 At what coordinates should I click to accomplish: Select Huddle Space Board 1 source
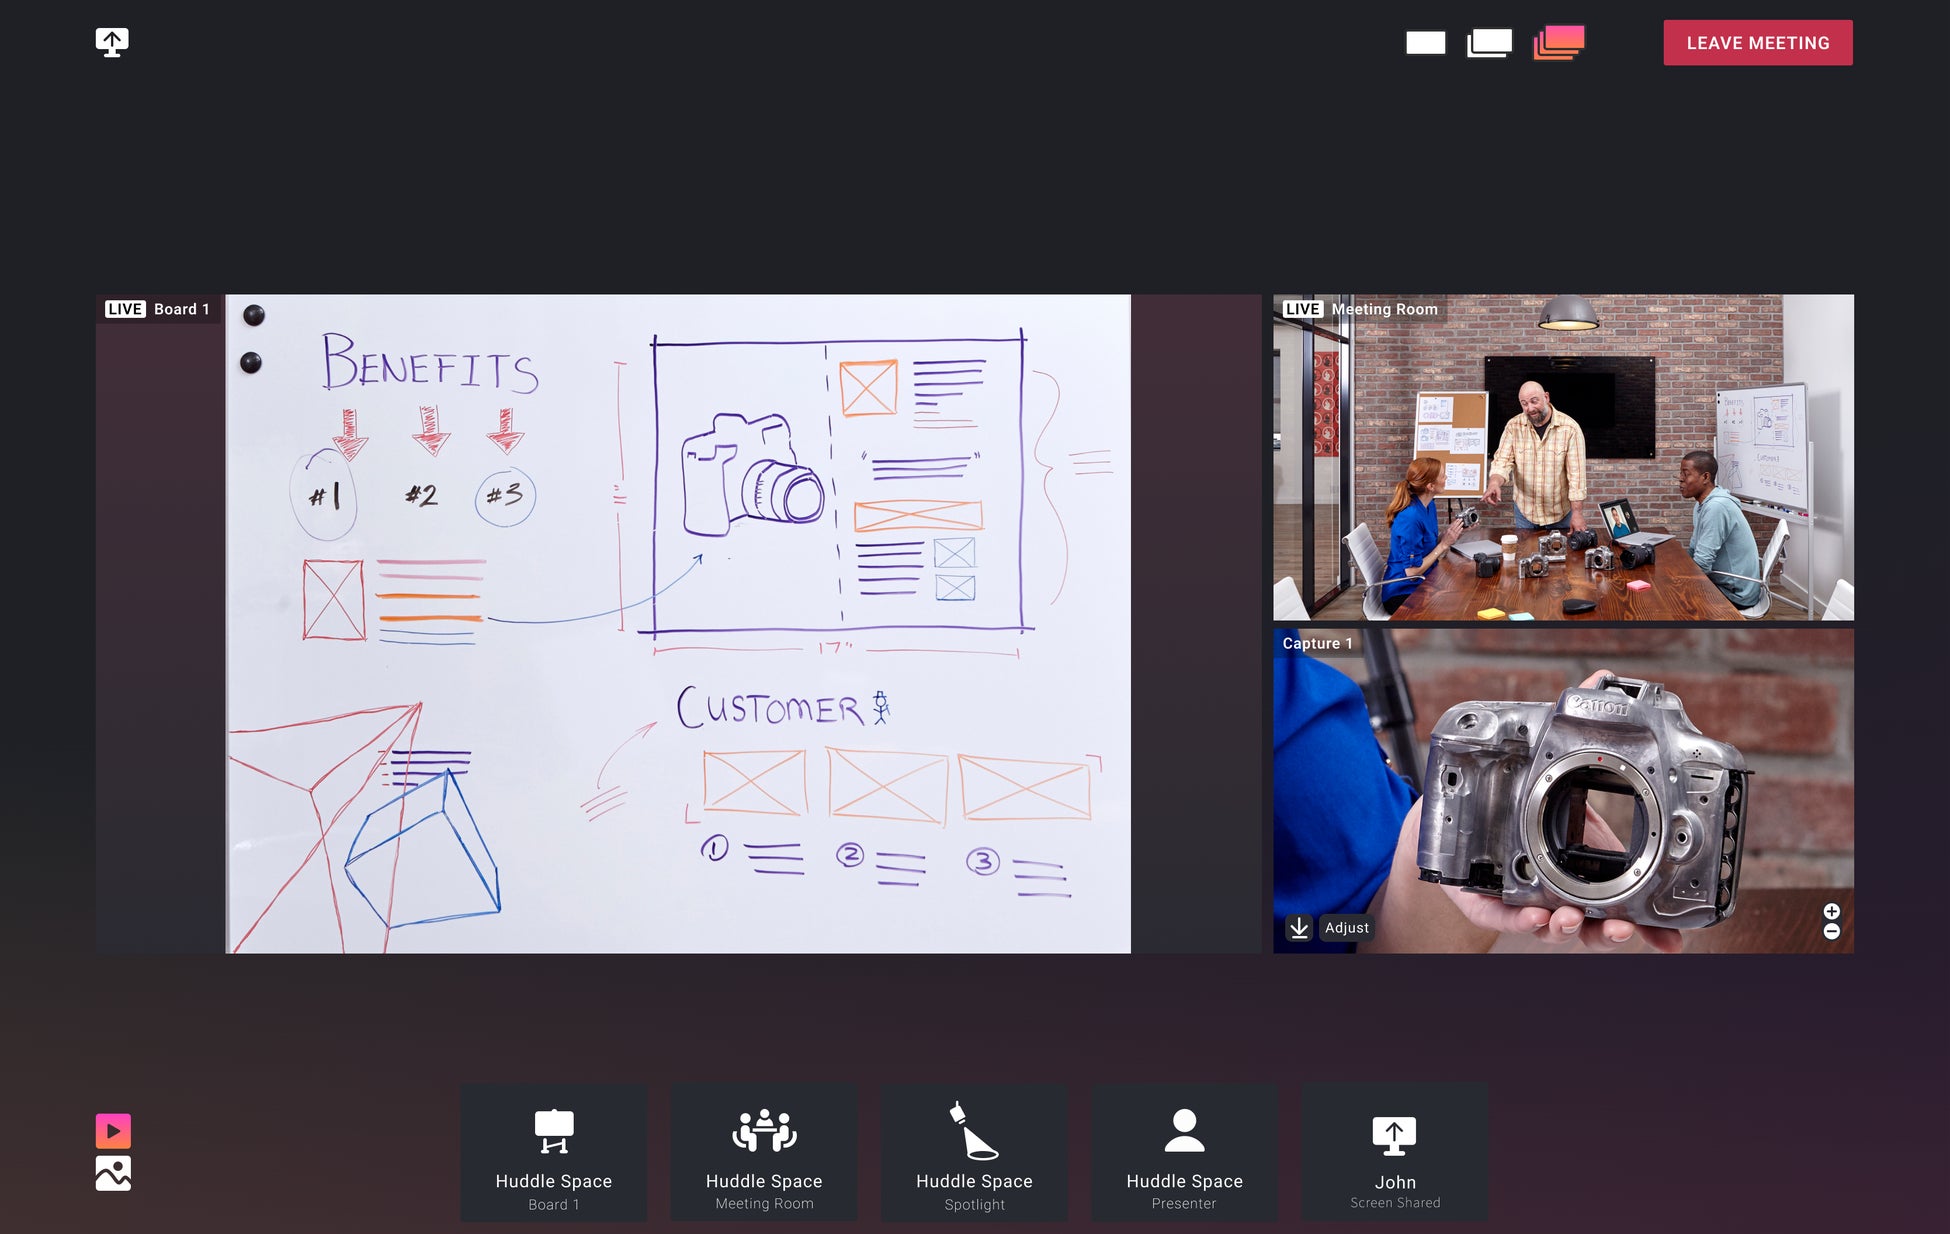tap(553, 1153)
